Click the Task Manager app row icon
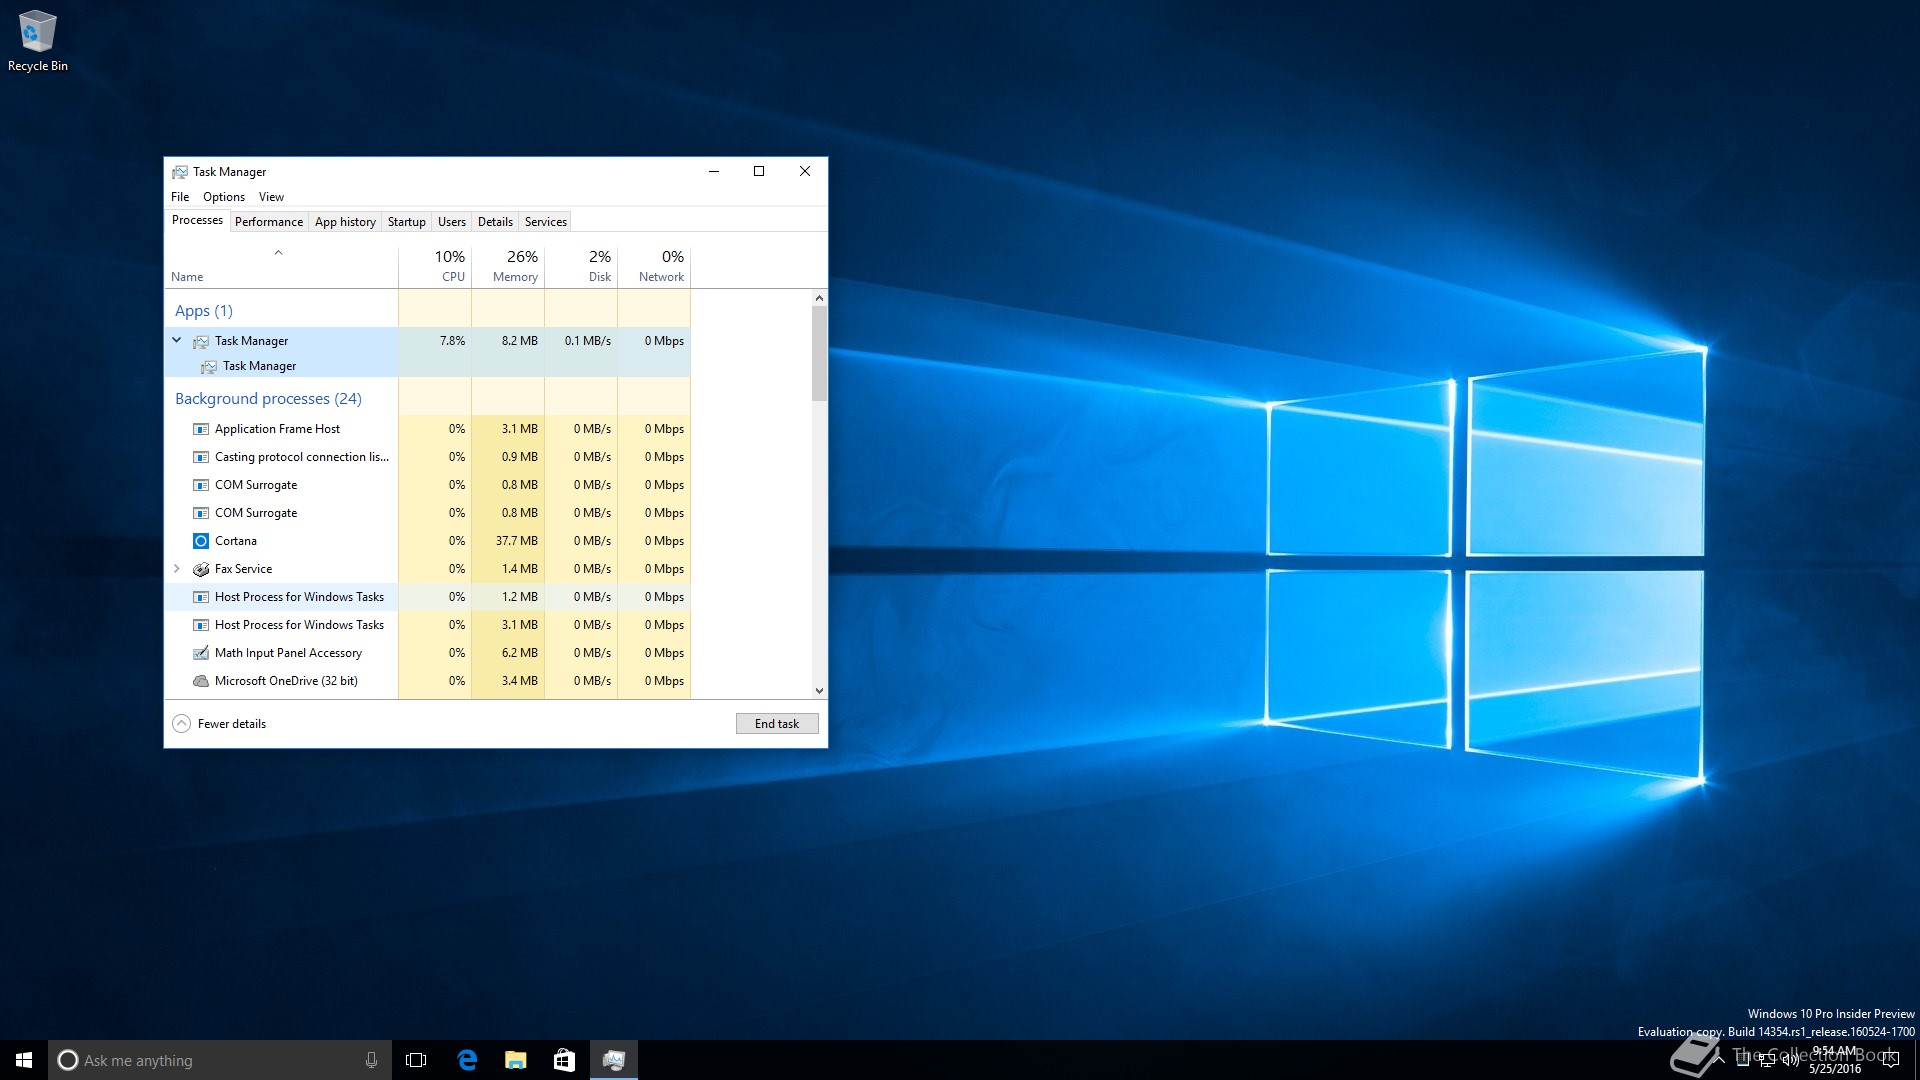The height and width of the screenshot is (1080, 1920). pos(201,341)
